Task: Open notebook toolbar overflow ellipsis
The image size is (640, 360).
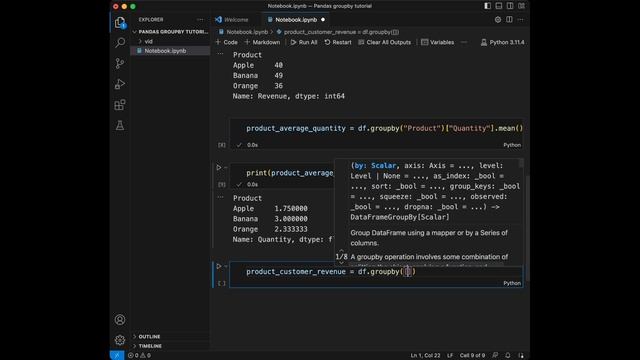Action: 464,42
